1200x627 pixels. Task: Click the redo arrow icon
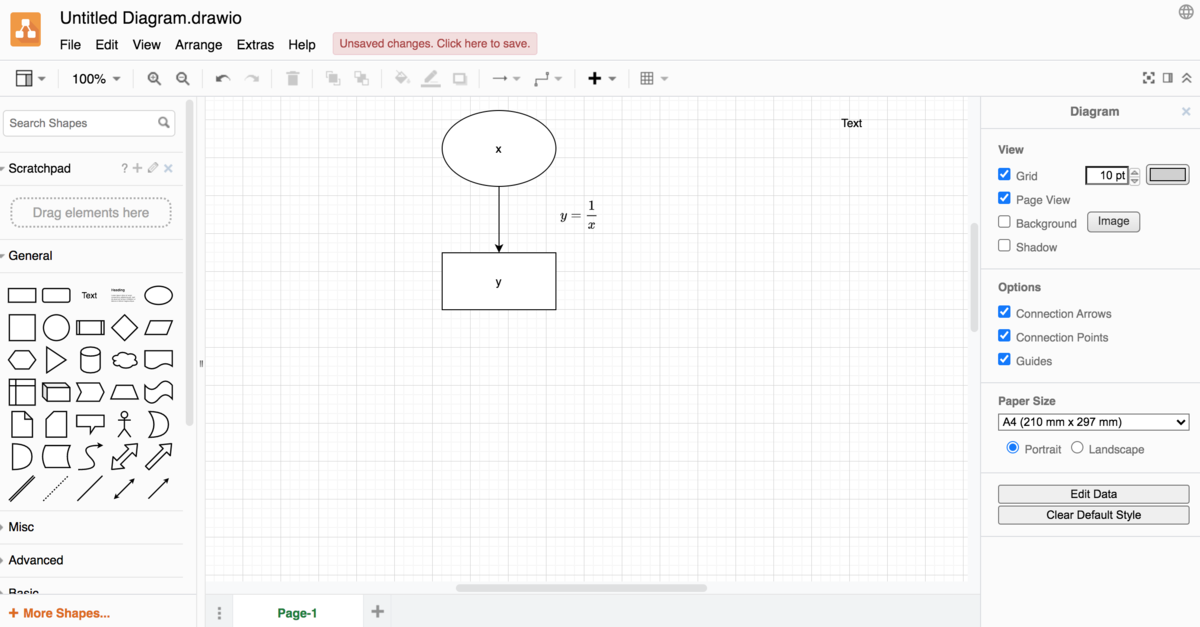click(252, 78)
